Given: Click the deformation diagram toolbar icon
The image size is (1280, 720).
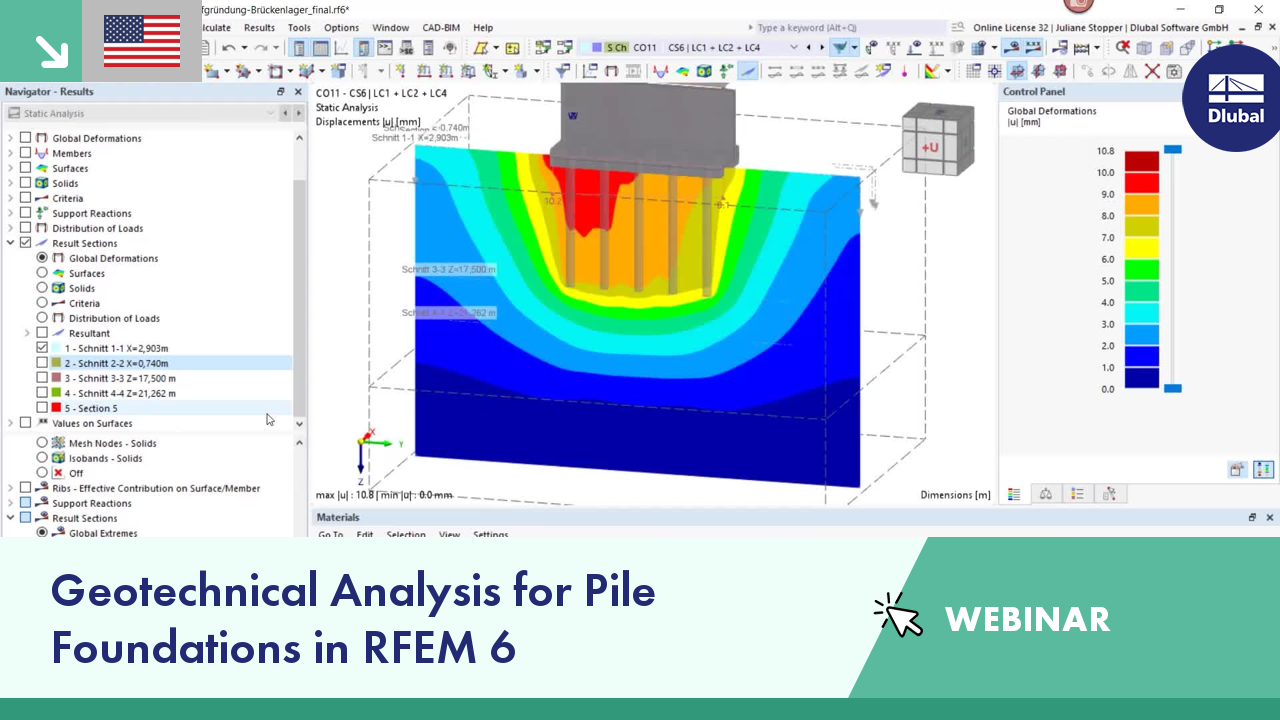Looking at the screenshot, I should pos(660,70).
